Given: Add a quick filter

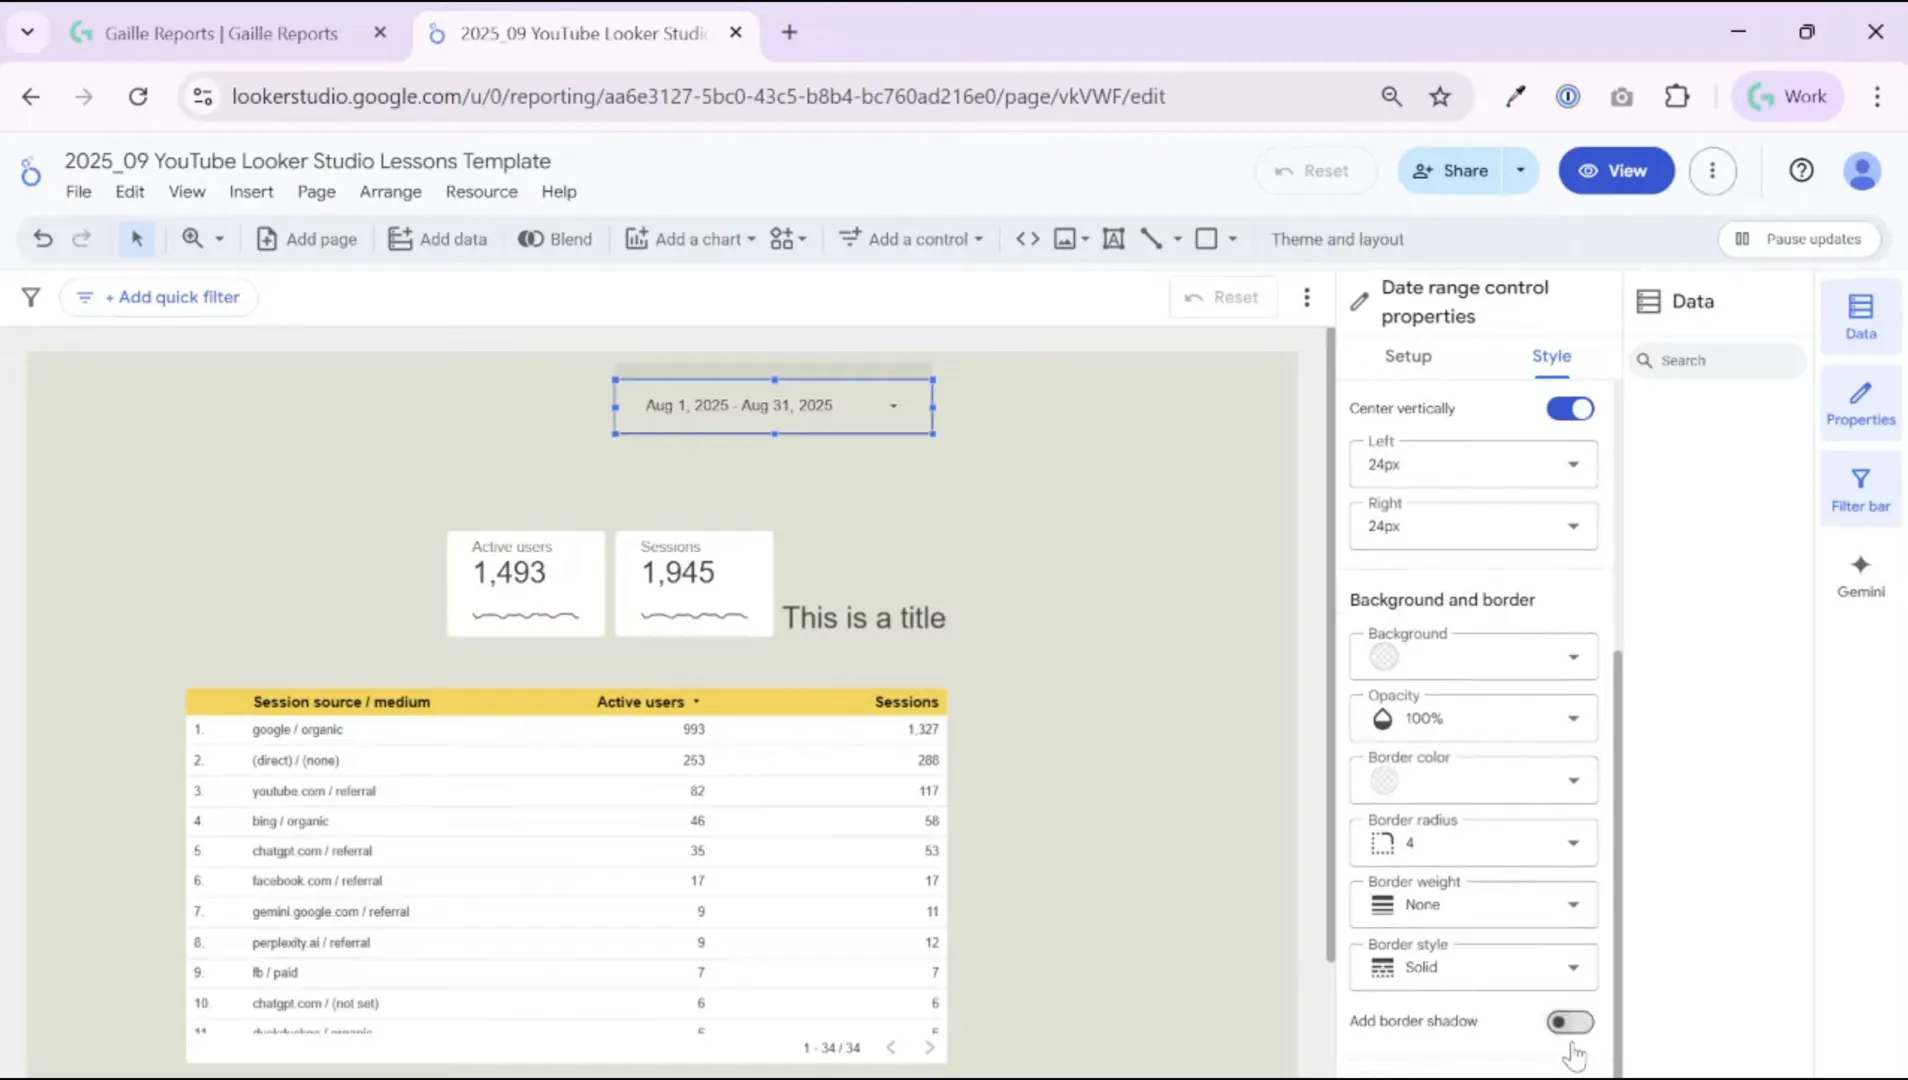Looking at the screenshot, I should click(158, 296).
